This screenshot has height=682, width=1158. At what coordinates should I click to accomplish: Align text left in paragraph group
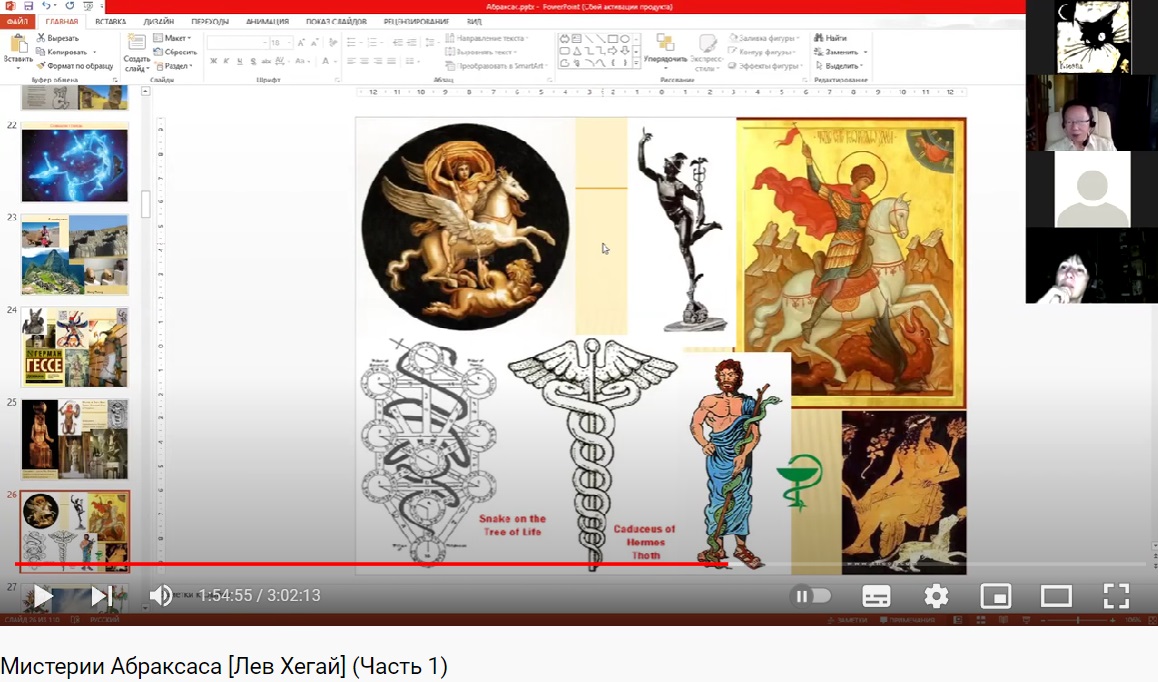(352, 61)
